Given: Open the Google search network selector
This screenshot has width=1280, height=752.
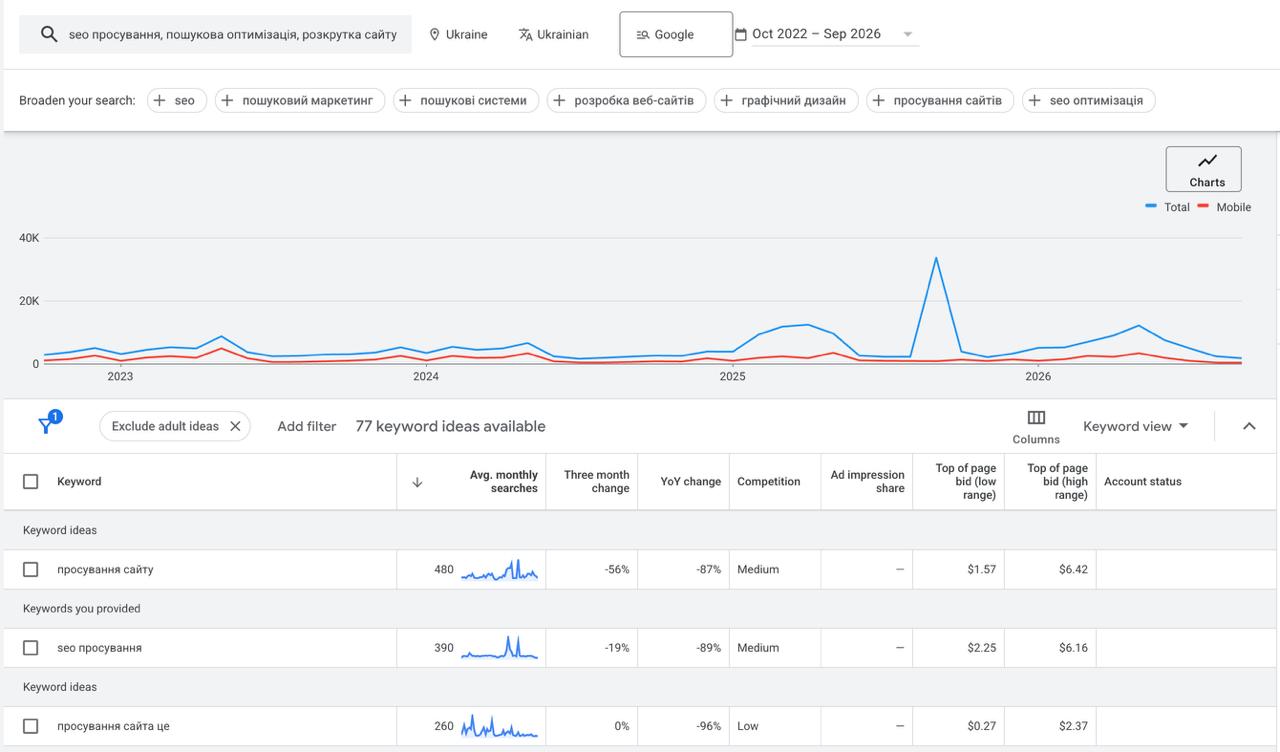Looking at the screenshot, I should coord(676,34).
